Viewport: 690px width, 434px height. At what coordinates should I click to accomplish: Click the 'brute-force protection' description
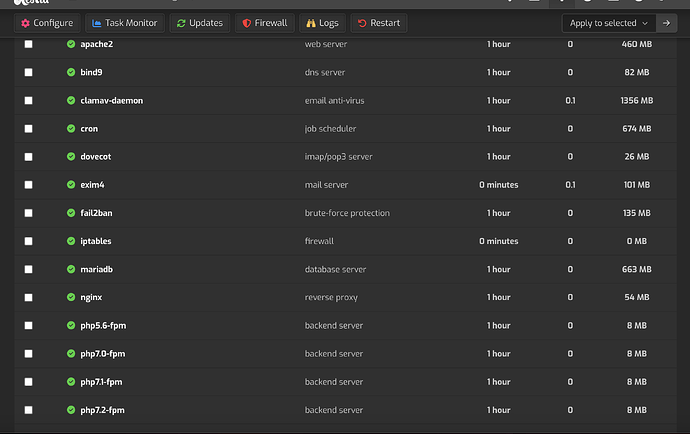[x=347, y=213]
